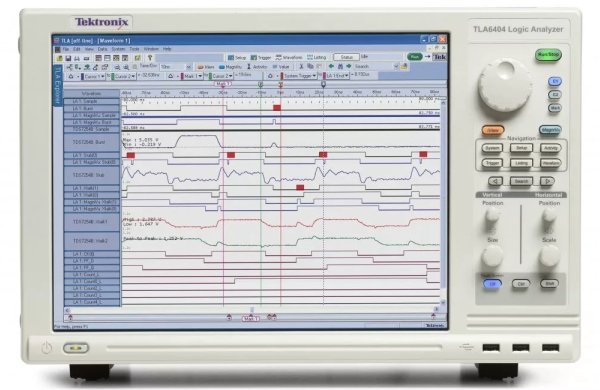Open the Edit menu
This screenshot has height=390, width=600.
[77, 49]
